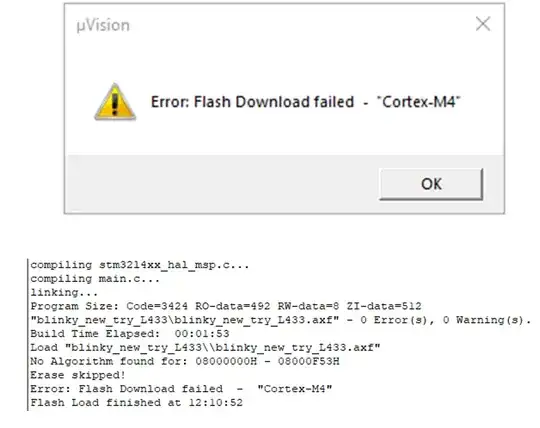Click the 'Program Size: Code=3424' output line
Viewport: 540px width, 428px height.
[x=226, y=306]
